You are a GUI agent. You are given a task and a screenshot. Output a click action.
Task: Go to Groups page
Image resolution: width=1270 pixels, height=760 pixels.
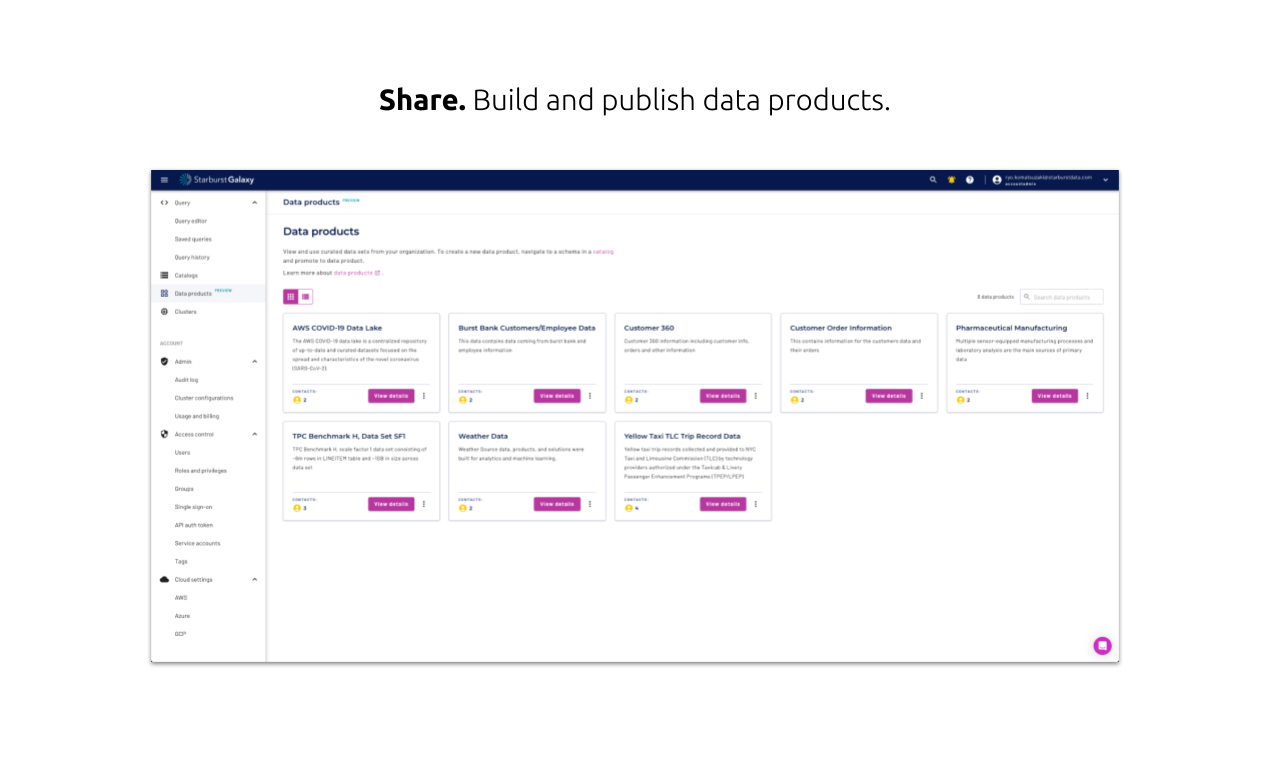pyautogui.click(x=184, y=489)
